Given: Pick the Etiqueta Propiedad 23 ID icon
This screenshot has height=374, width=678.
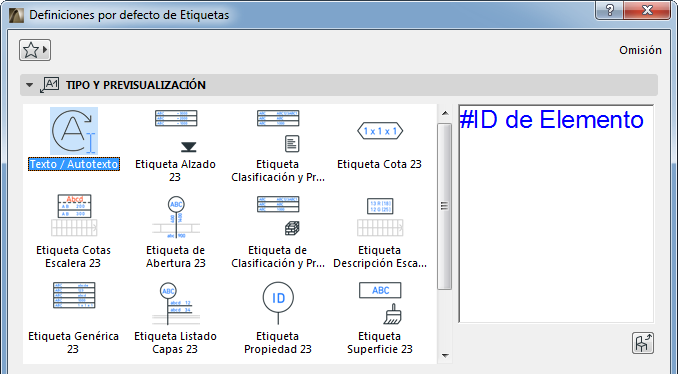Looking at the screenshot, I should [278, 303].
